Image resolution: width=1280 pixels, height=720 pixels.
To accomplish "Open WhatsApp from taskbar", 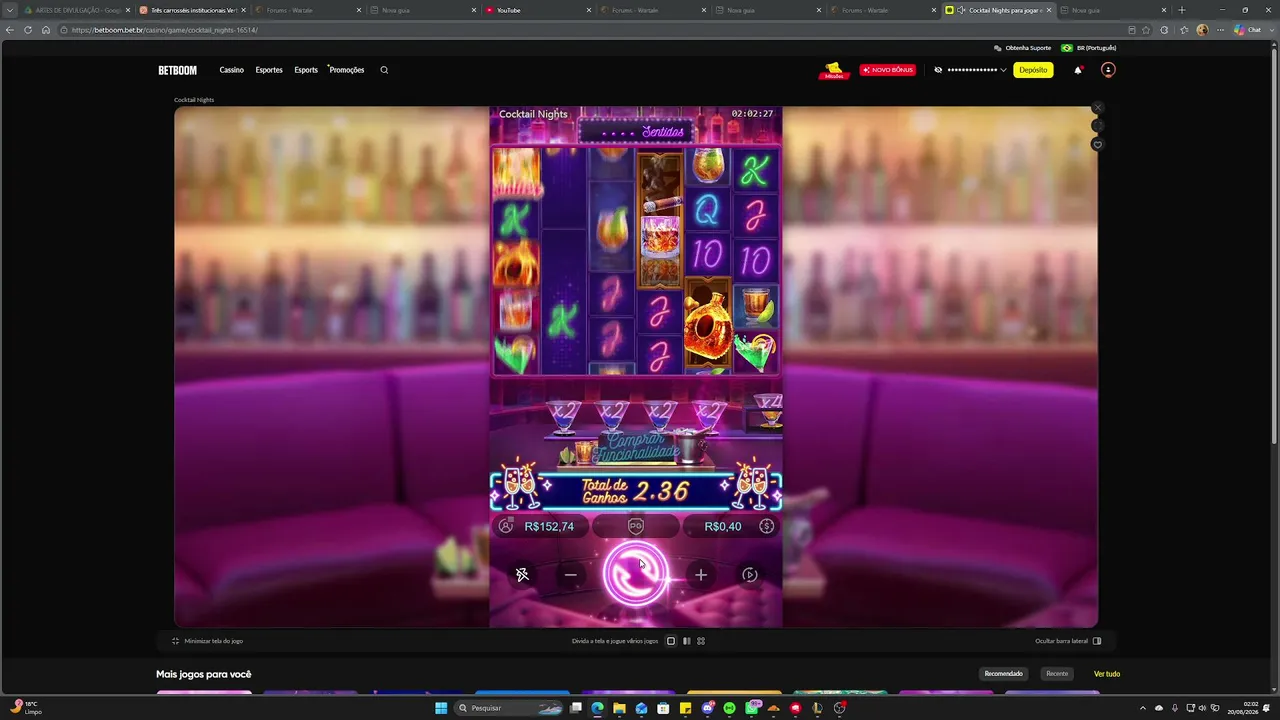I will click(752, 708).
